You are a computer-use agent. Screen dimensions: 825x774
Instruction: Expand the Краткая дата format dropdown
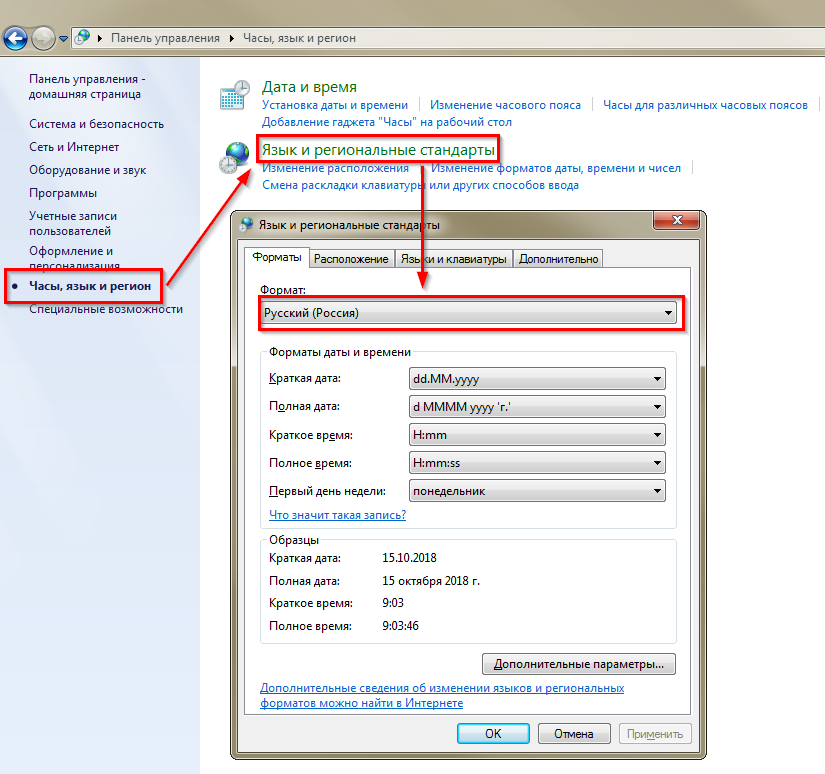pos(537,379)
